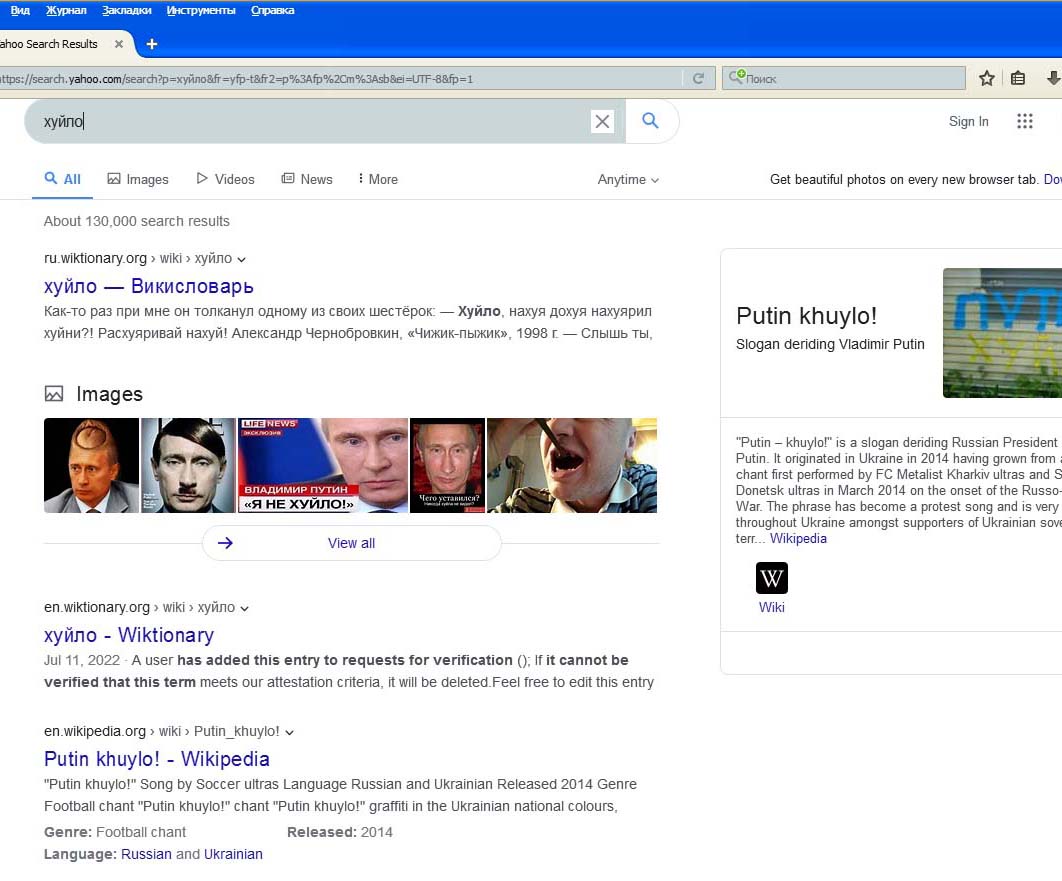The width and height of the screenshot is (1062, 881).
Task: Submit search with magnifier button
Action: tap(650, 121)
